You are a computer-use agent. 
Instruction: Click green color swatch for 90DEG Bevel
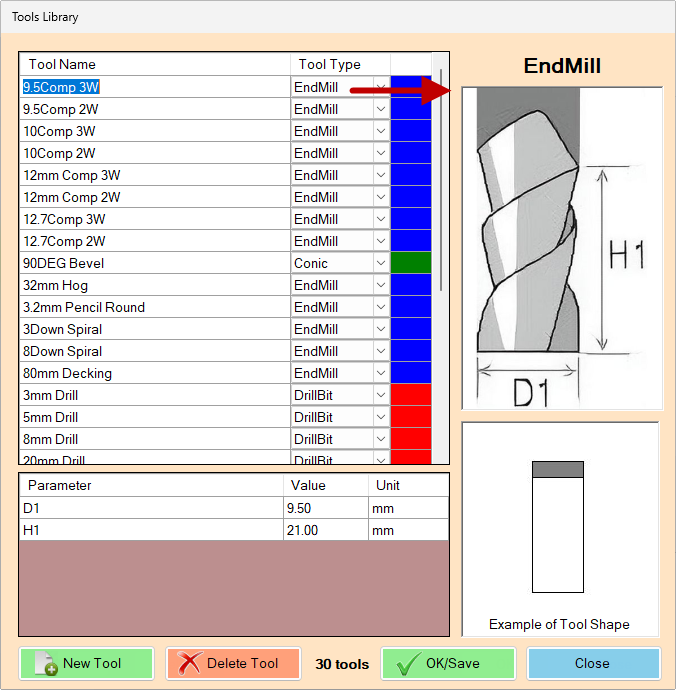(410, 263)
